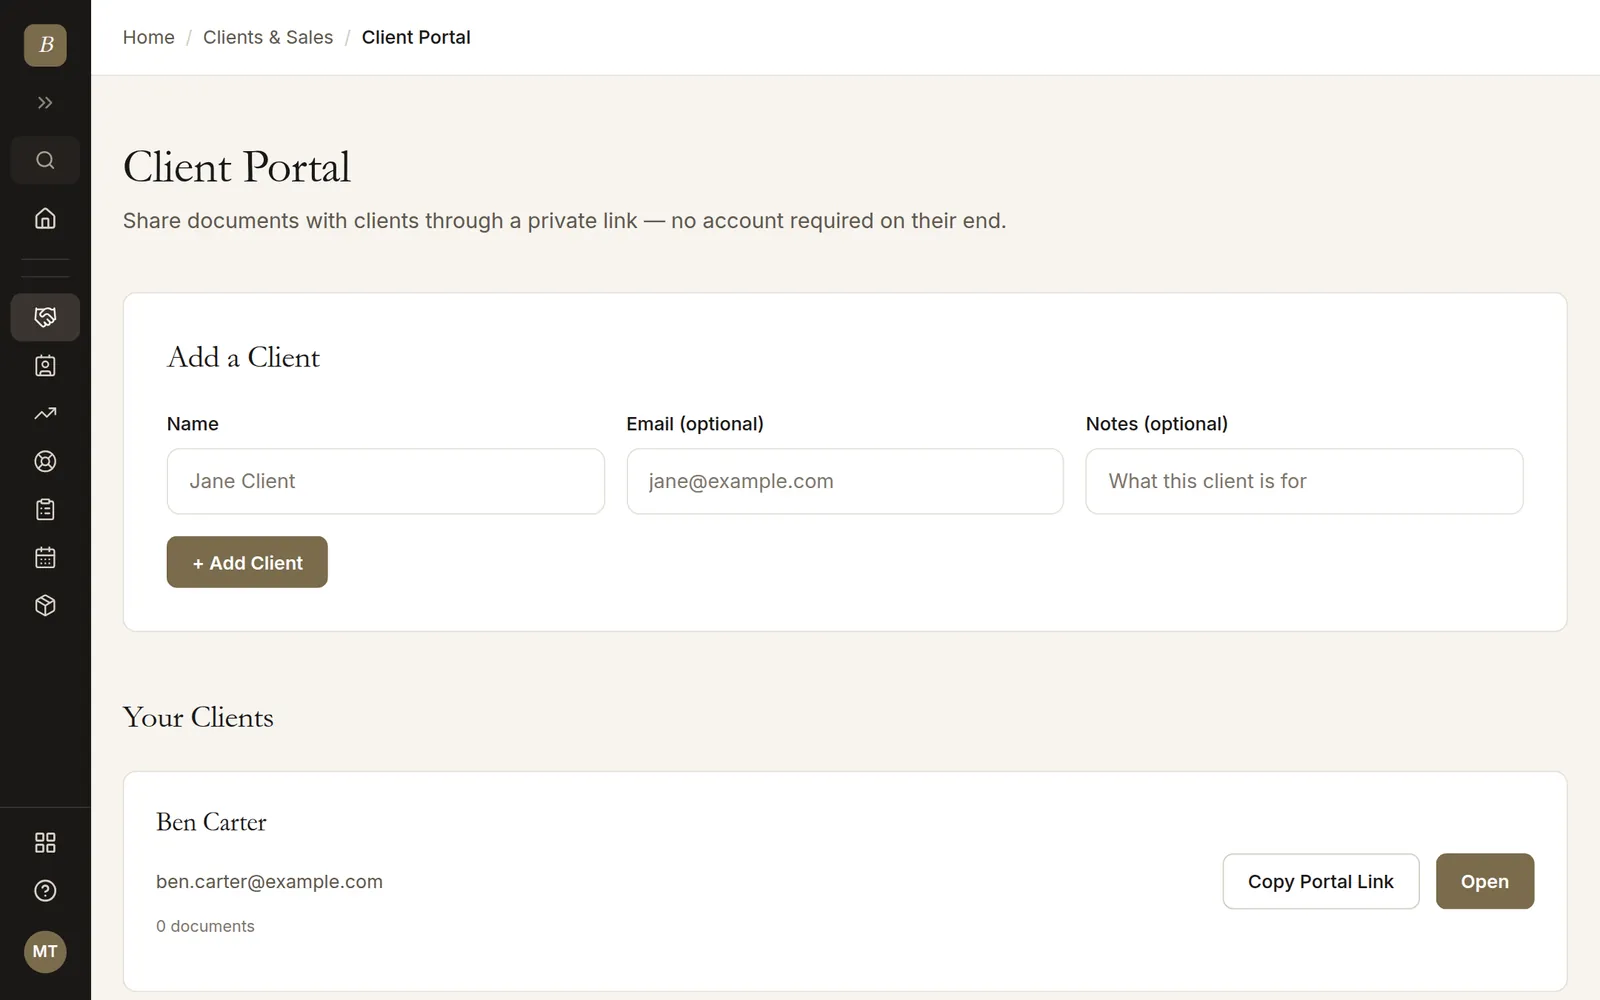Open the help question mark icon
The height and width of the screenshot is (1000, 1600).
(x=45, y=891)
